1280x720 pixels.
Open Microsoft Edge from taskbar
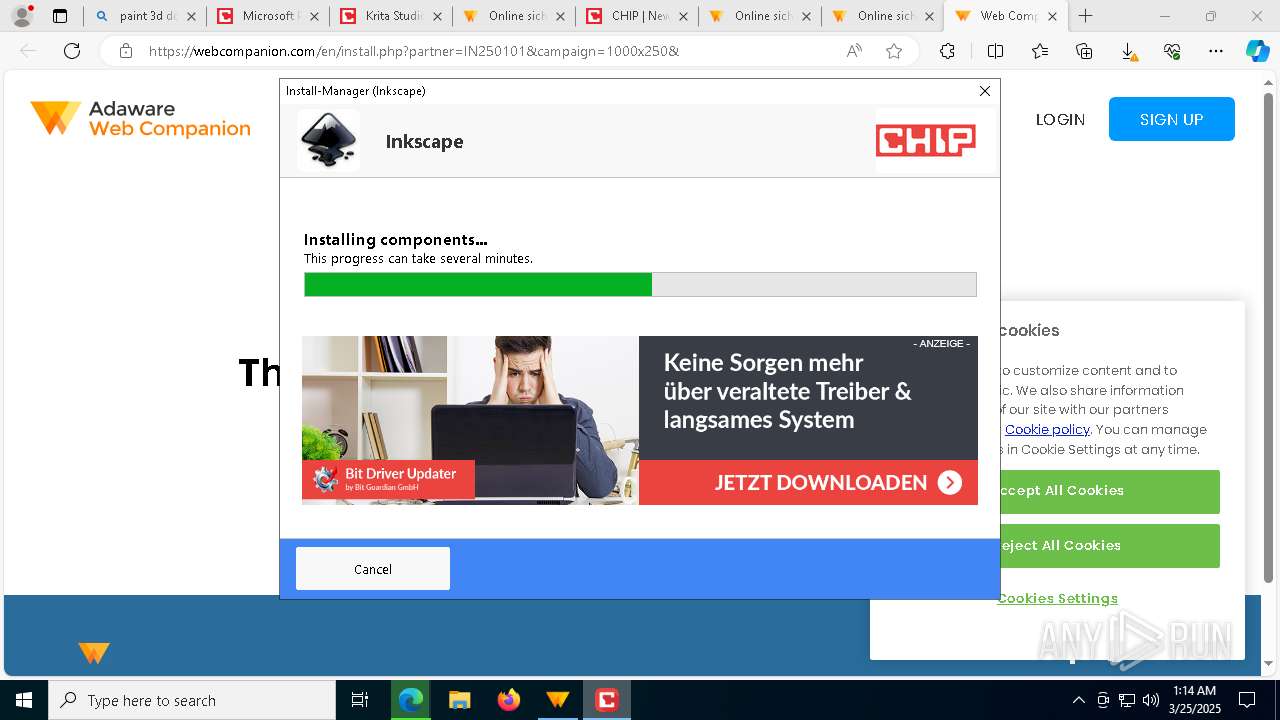(x=411, y=700)
